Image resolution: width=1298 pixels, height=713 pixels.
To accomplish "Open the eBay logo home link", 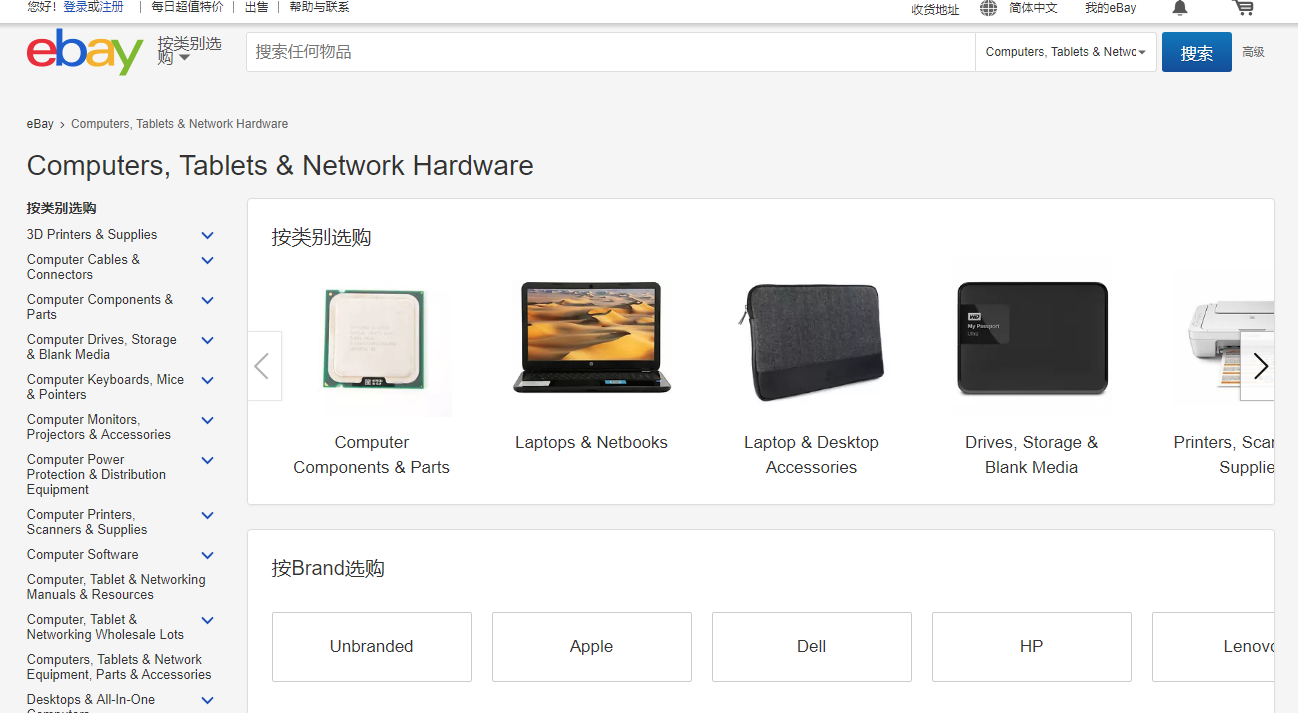I will tap(85, 51).
